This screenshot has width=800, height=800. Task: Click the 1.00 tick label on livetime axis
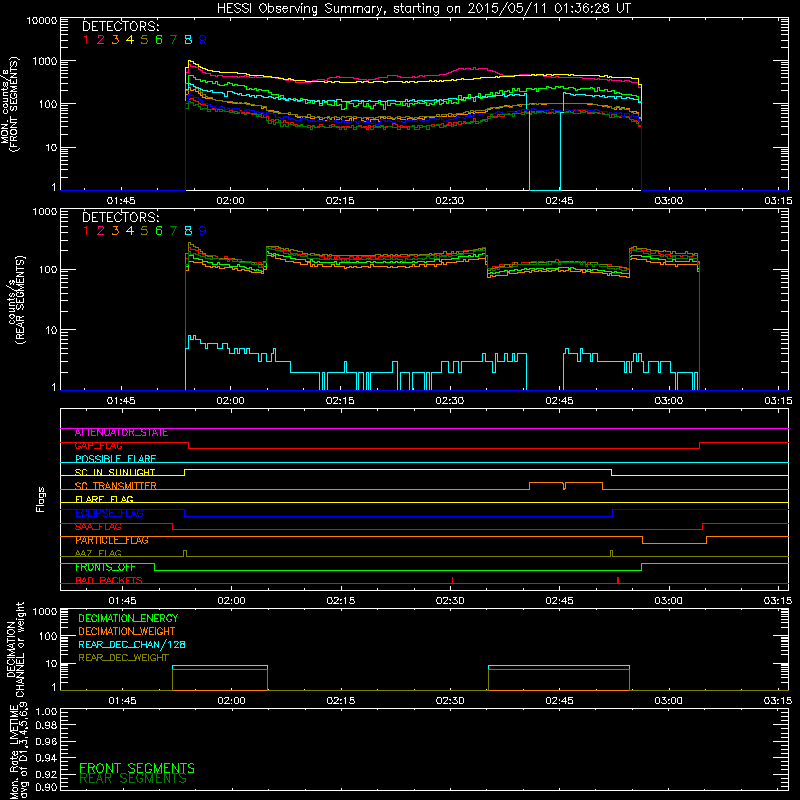tap(46, 712)
